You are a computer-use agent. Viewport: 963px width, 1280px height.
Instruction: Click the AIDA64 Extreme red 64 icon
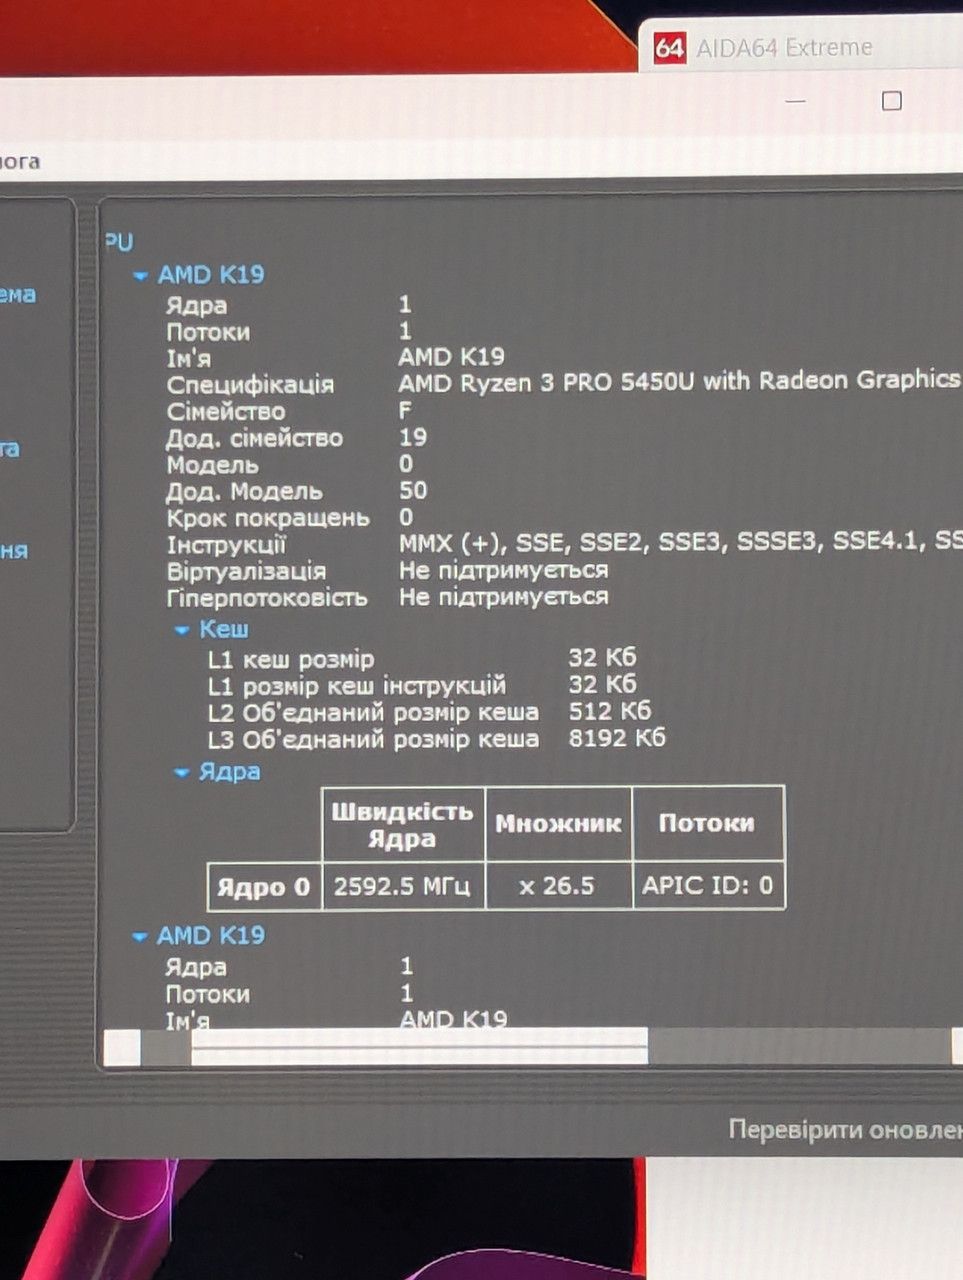[669, 48]
